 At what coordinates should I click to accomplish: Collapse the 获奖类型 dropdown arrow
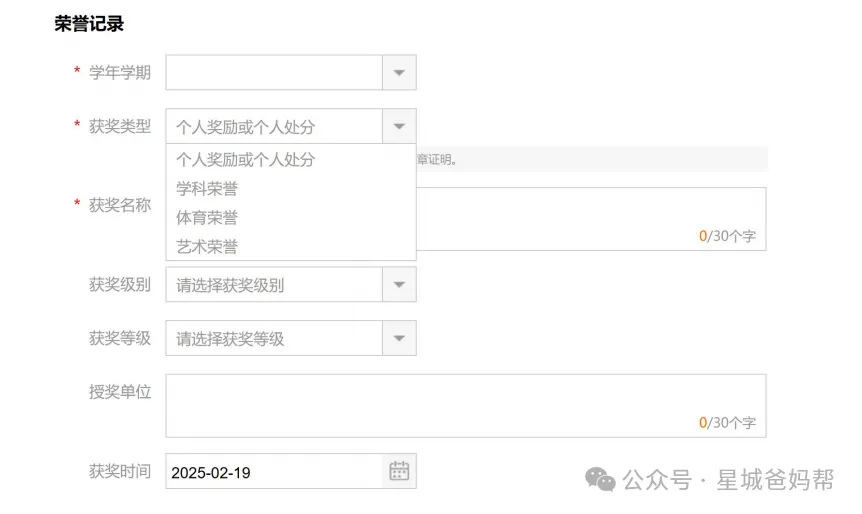(x=399, y=126)
